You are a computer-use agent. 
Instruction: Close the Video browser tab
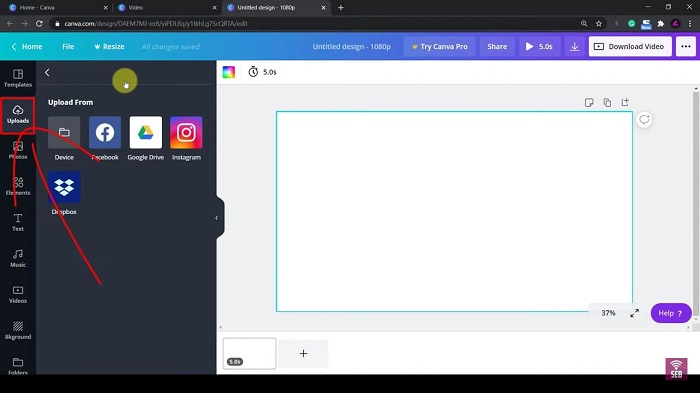pos(214,8)
